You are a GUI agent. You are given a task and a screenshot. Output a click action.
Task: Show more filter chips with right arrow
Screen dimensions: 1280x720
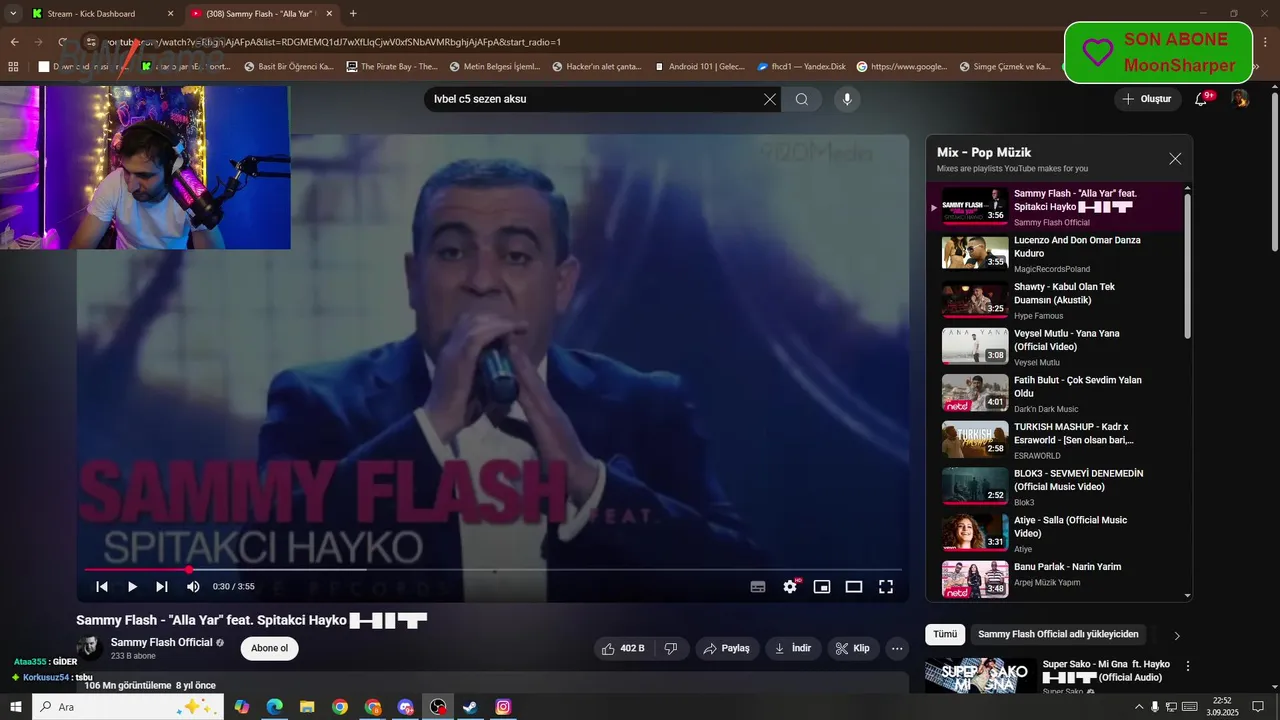pyautogui.click(x=1177, y=635)
